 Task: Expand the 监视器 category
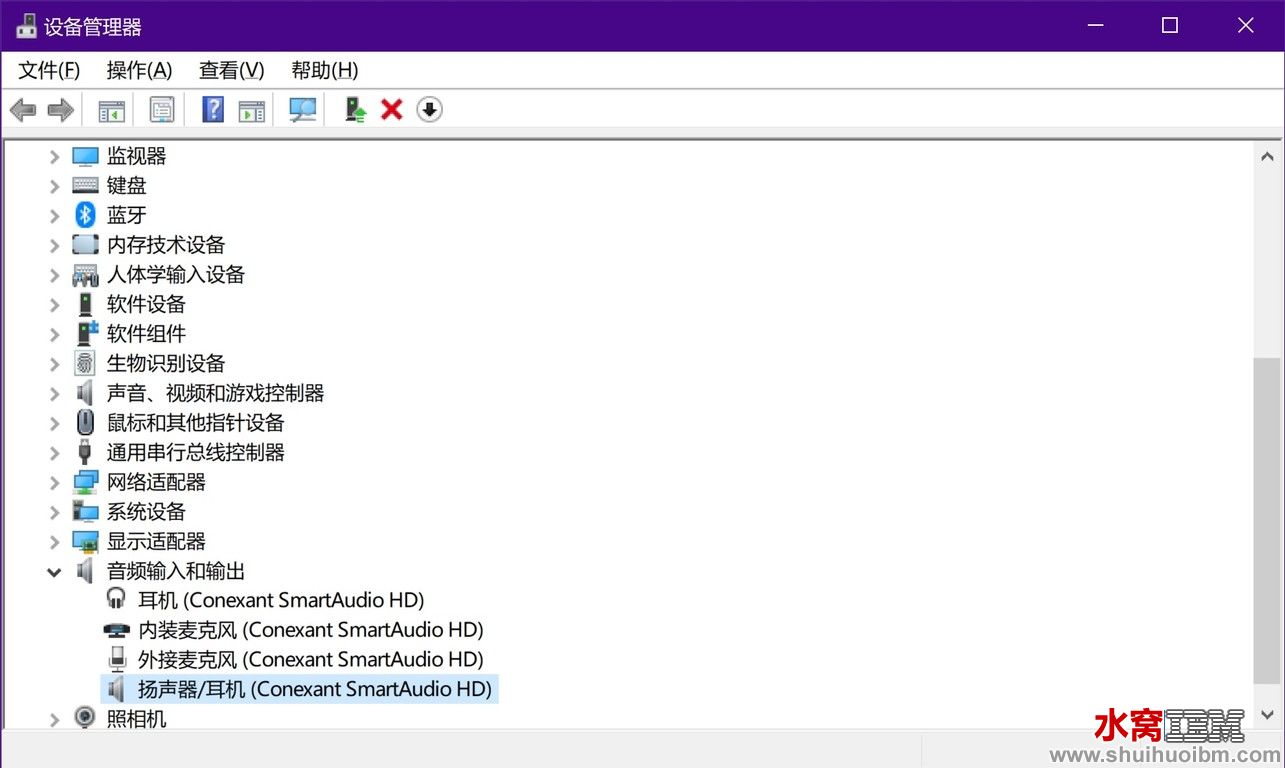click(55, 157)
